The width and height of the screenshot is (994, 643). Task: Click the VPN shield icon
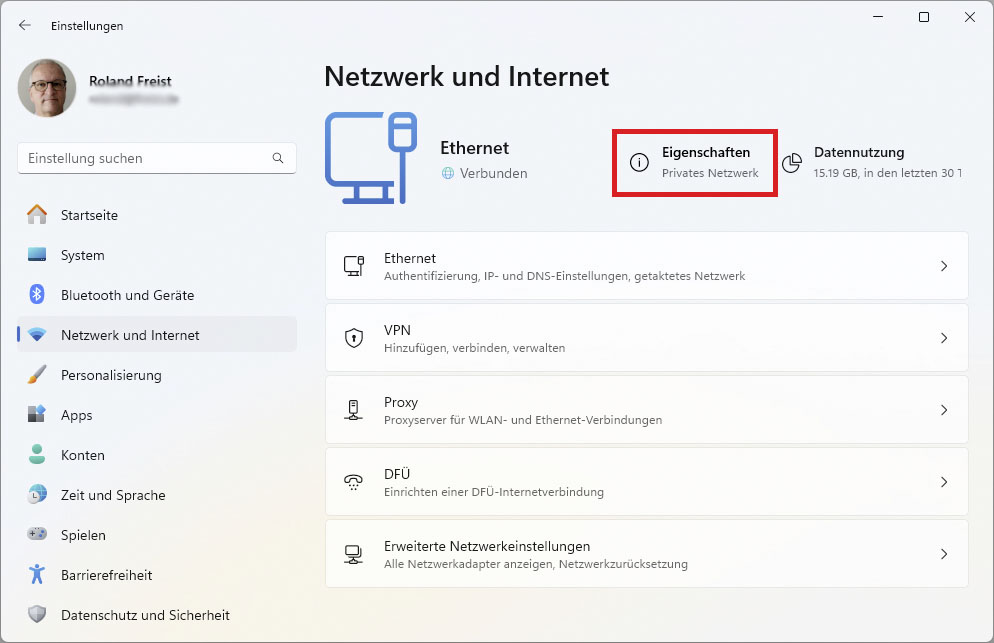coord(353,338)
